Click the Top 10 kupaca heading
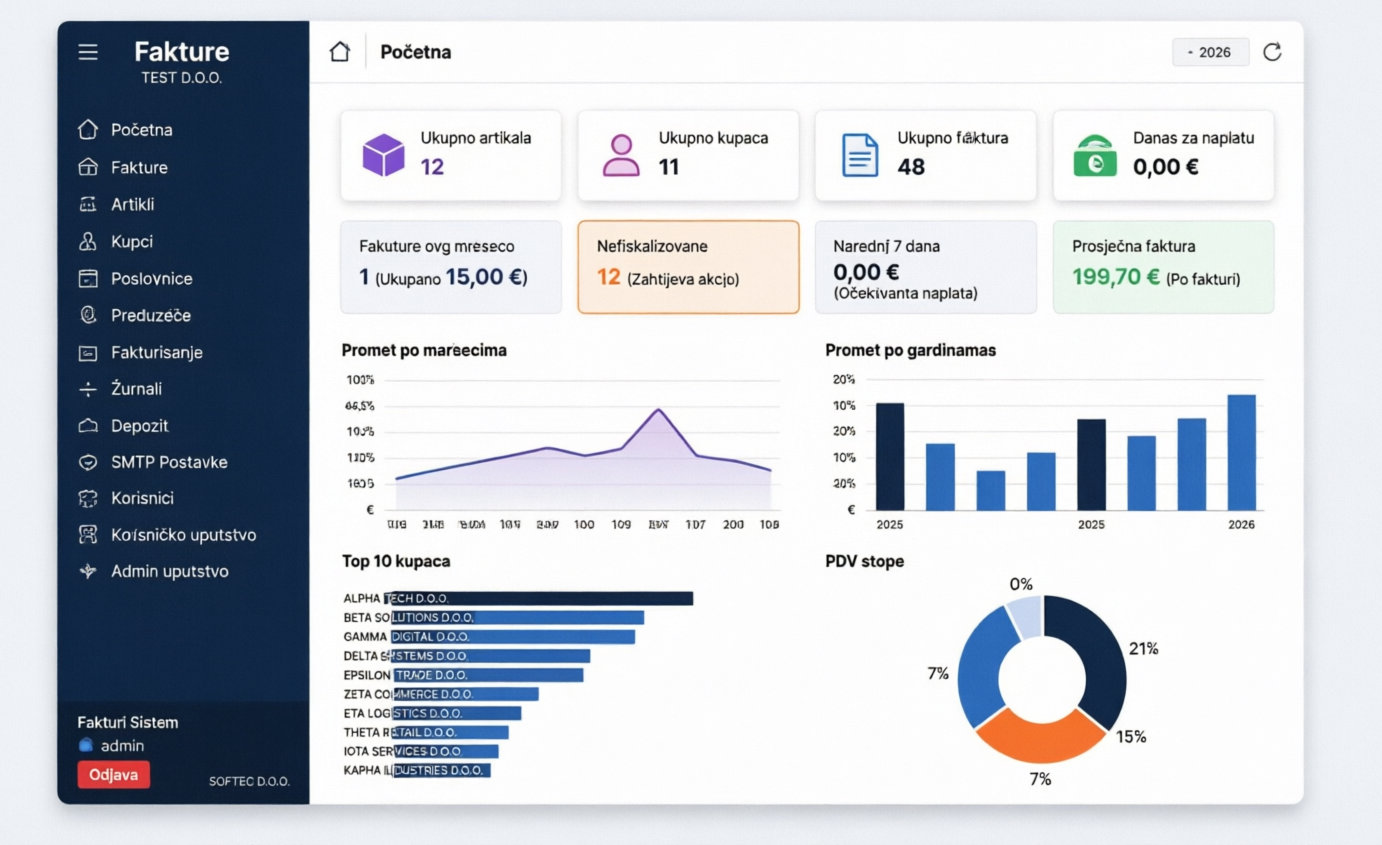This screenshot has width=1382, height=845. 396,562
